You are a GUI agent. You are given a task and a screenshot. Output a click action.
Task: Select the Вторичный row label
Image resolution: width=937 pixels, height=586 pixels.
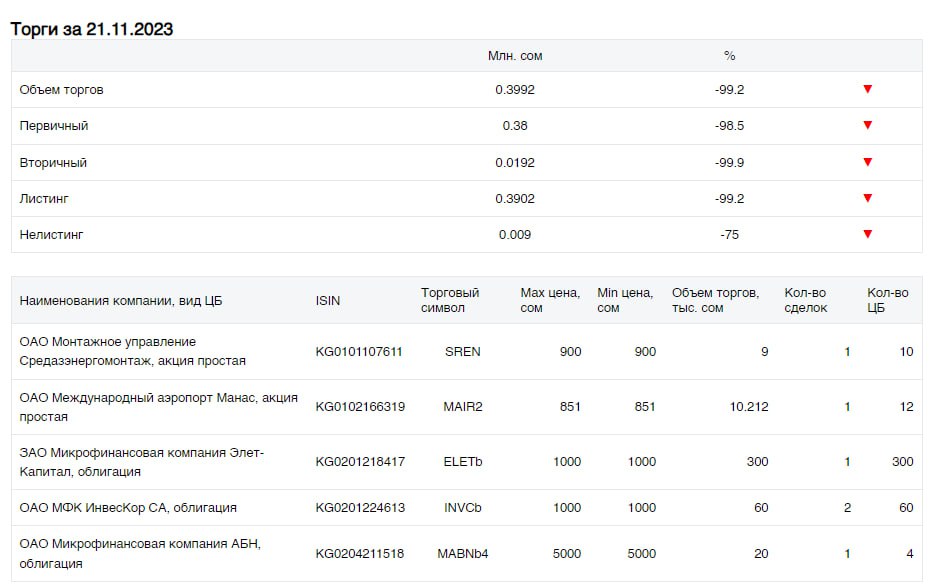pos(53,162)
